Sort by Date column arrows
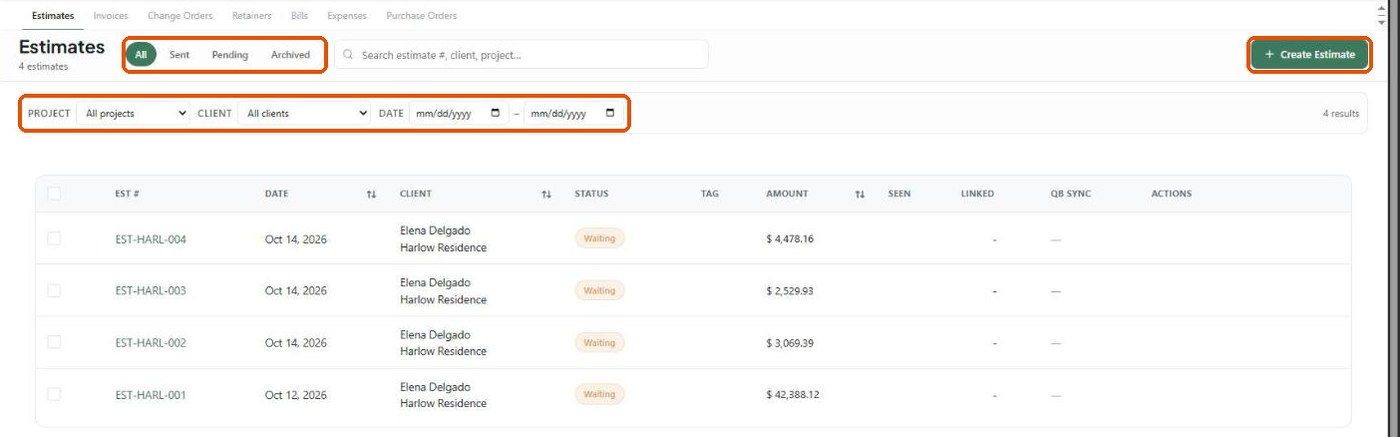Screen dimensions: 1400x437 click(x=371, y=194)
